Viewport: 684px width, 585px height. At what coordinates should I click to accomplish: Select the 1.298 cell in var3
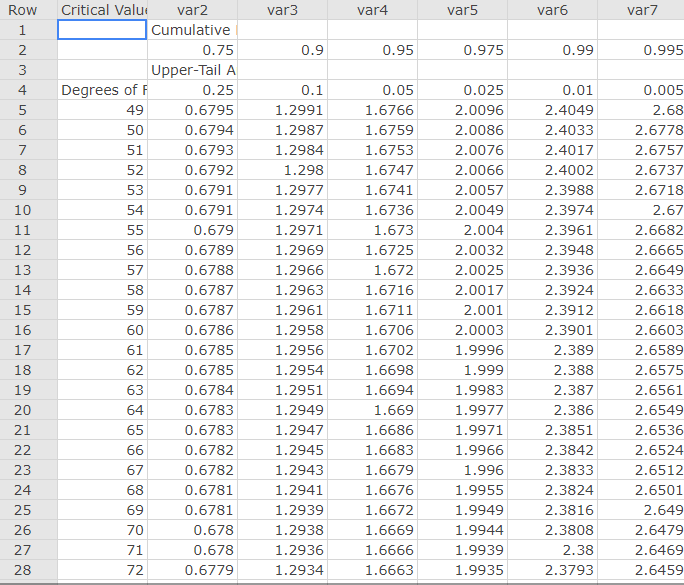pyautogui.click(x=282, y=170)
